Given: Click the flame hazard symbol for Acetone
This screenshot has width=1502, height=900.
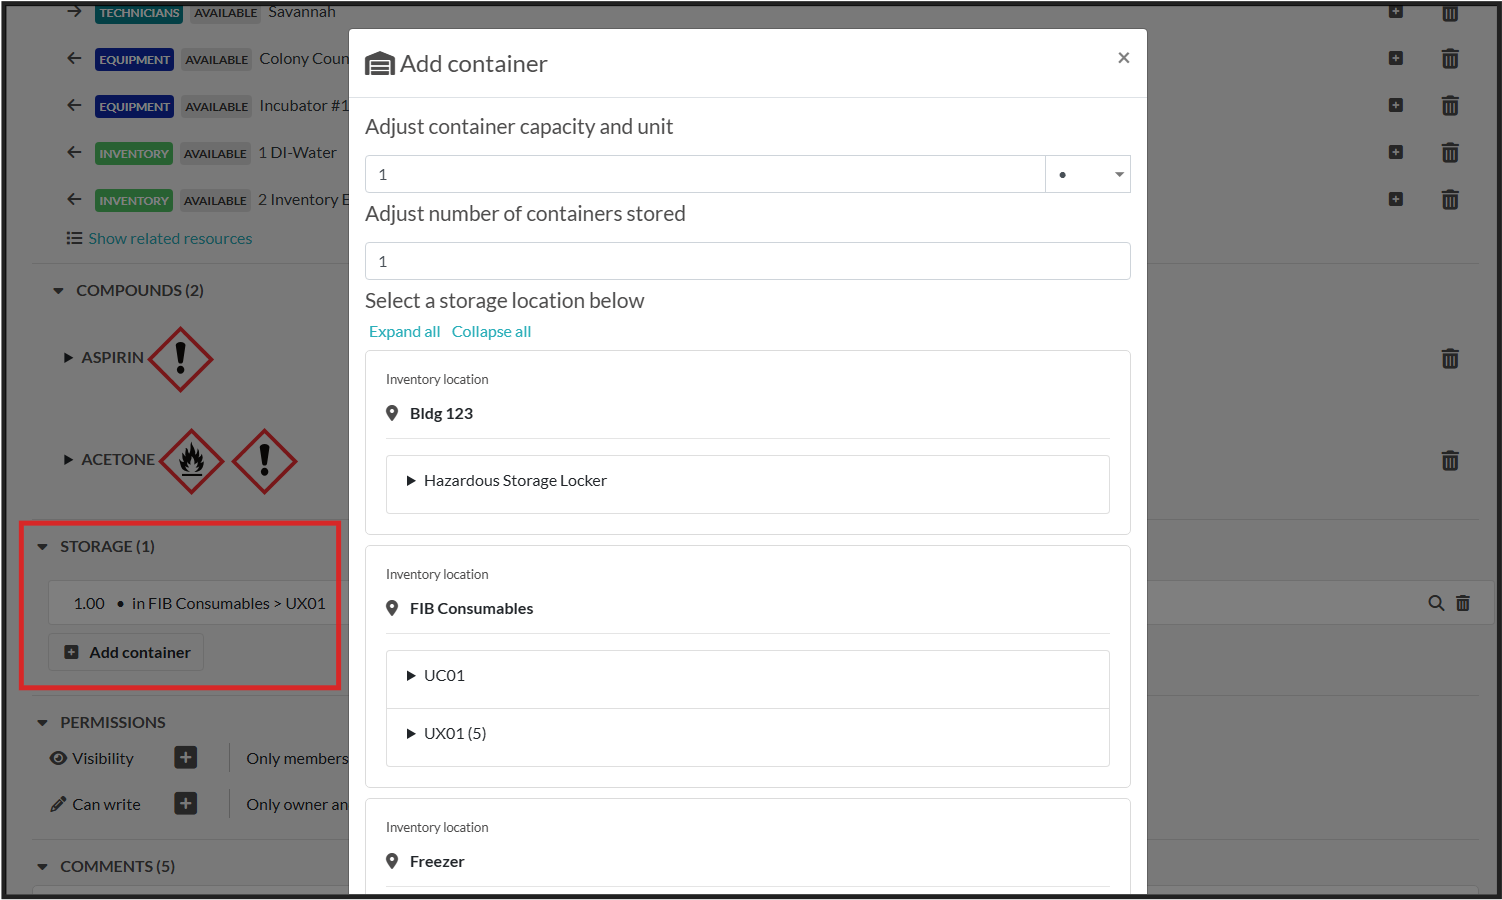Looking at the screenshot, I should pos(192,461).
